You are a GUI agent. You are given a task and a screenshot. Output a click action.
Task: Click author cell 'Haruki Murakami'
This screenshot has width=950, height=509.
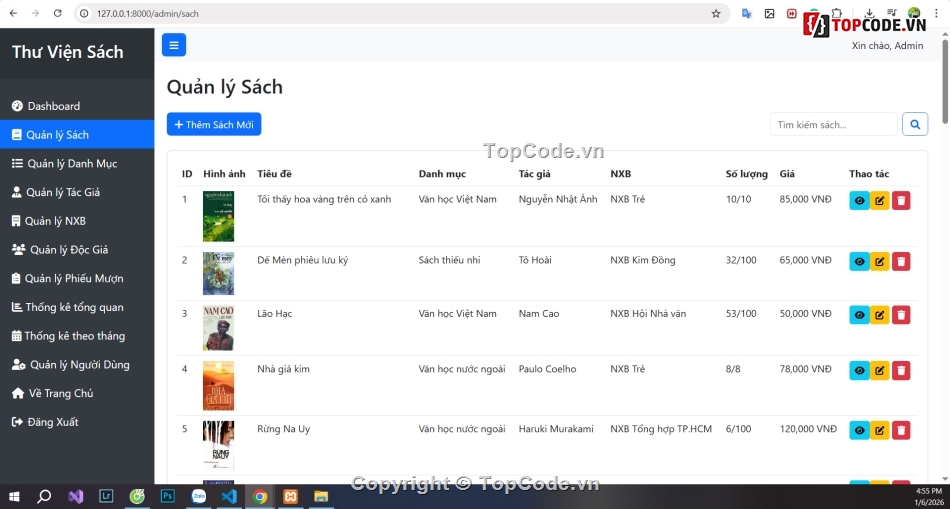point(556,429)
